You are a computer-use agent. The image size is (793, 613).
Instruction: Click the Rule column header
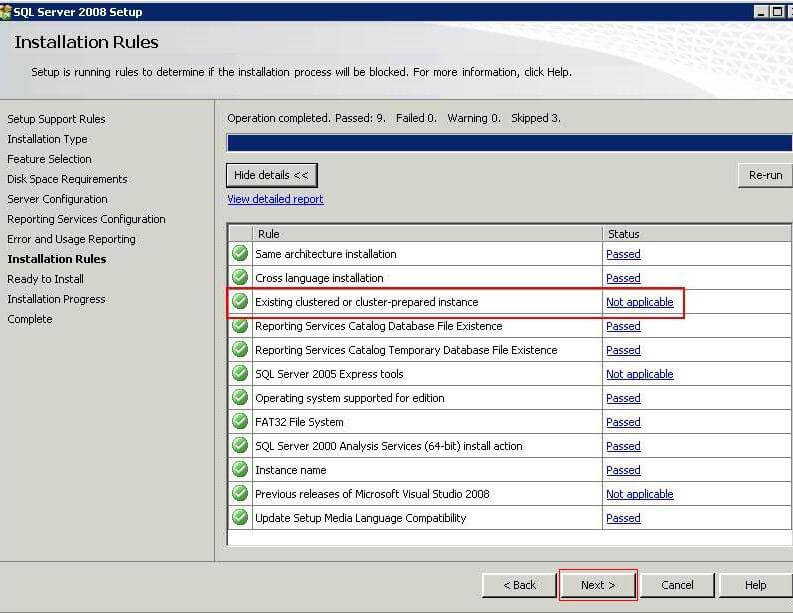268,234
